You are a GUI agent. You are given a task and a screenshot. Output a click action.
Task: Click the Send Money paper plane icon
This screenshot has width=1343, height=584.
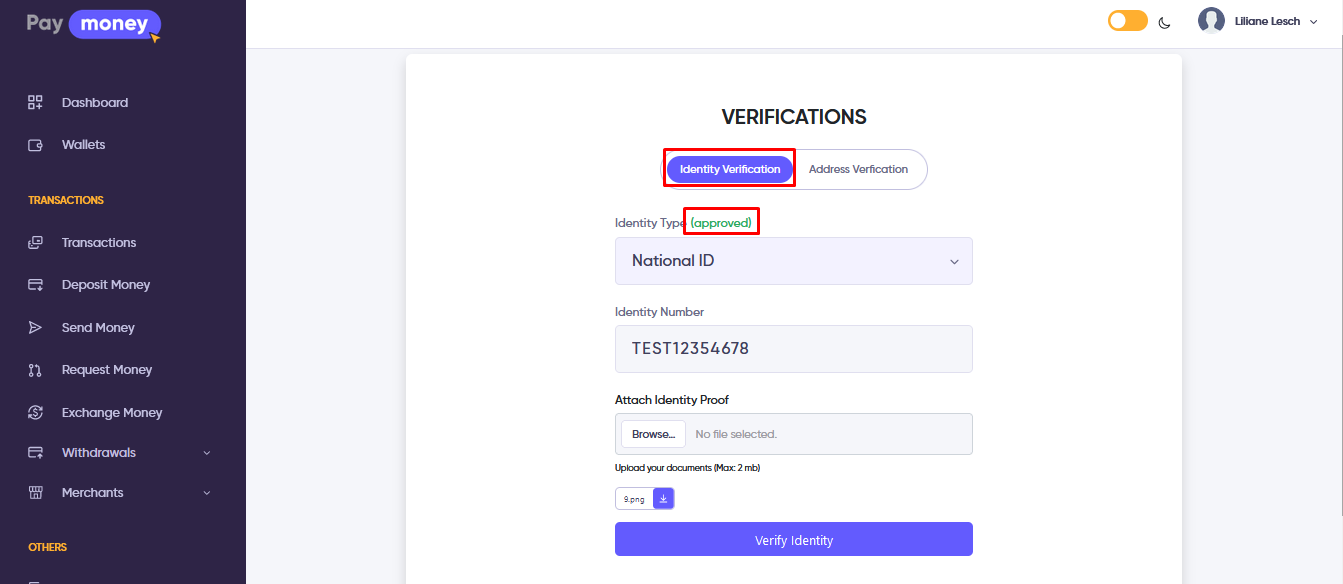click(36, 328)
